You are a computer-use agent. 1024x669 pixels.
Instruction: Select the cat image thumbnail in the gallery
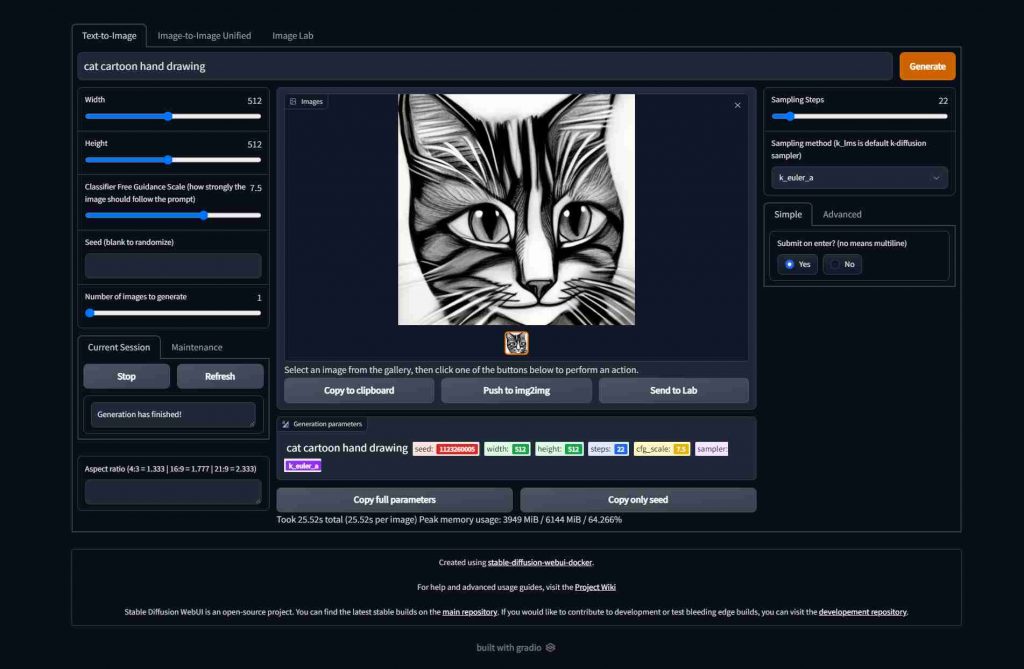pyautogui.click(x=516, y=343)
